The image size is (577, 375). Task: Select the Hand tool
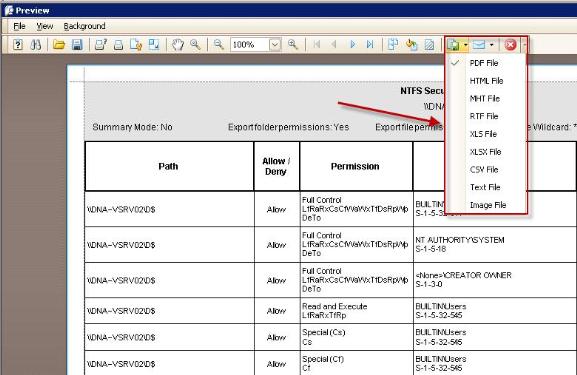pyautogui.click(x=178, y=45)
